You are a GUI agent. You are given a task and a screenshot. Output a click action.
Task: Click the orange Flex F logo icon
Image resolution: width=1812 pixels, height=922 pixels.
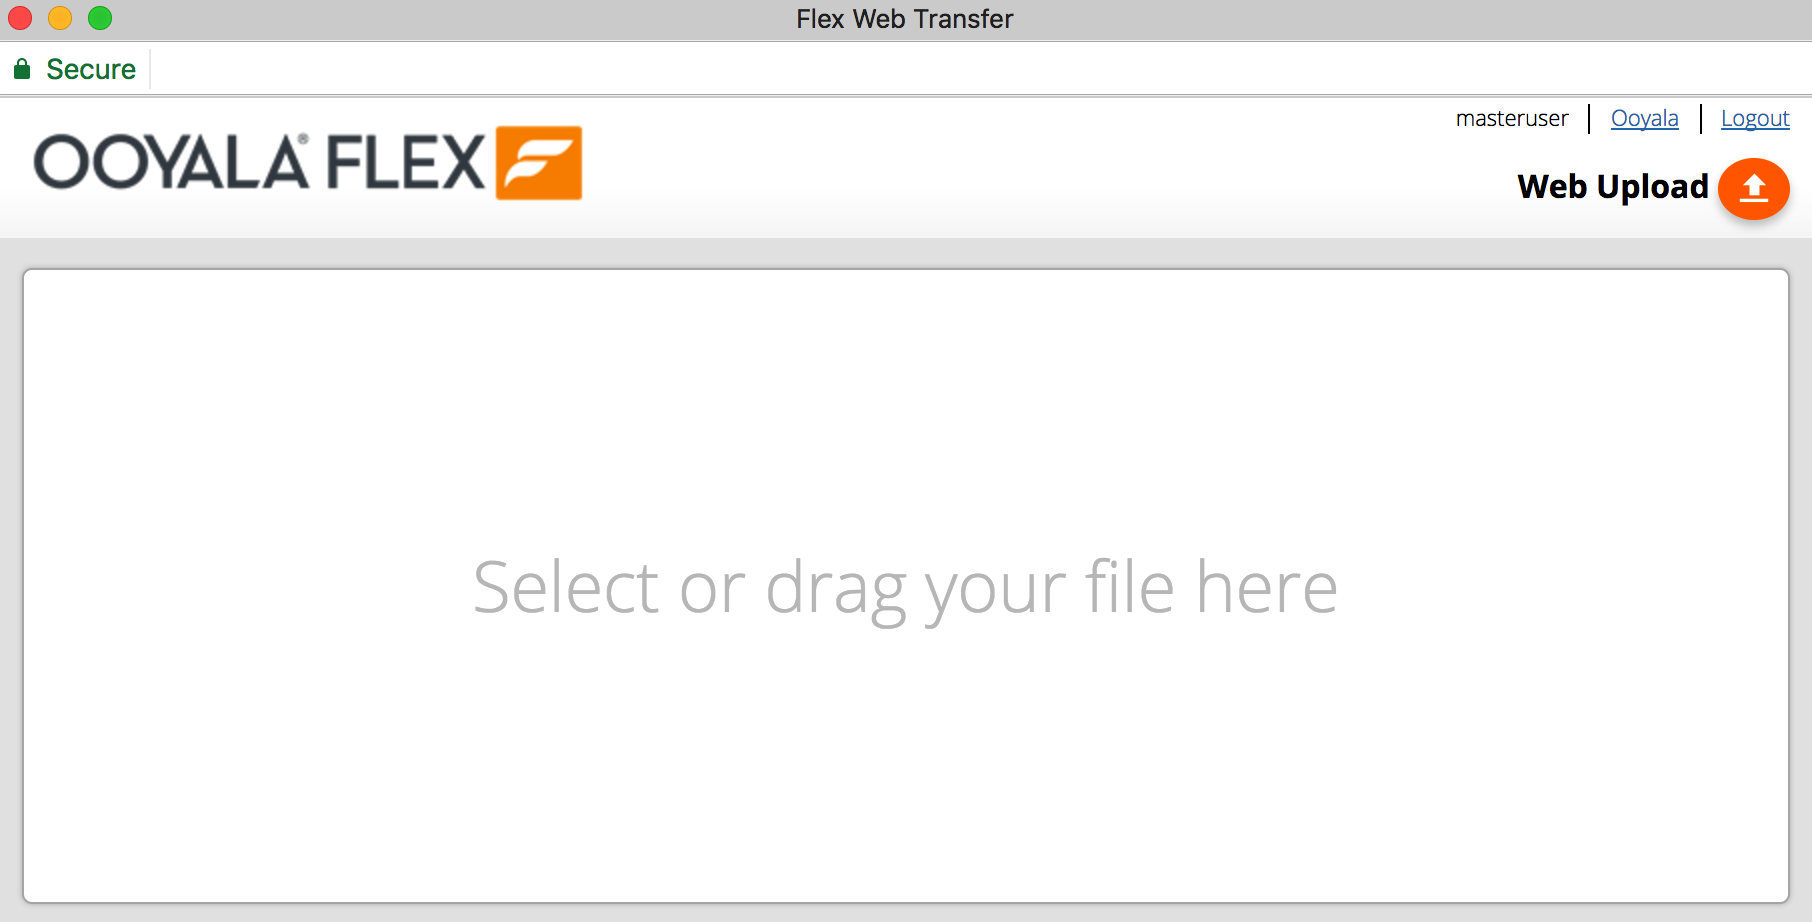click(x=539, y=163)
